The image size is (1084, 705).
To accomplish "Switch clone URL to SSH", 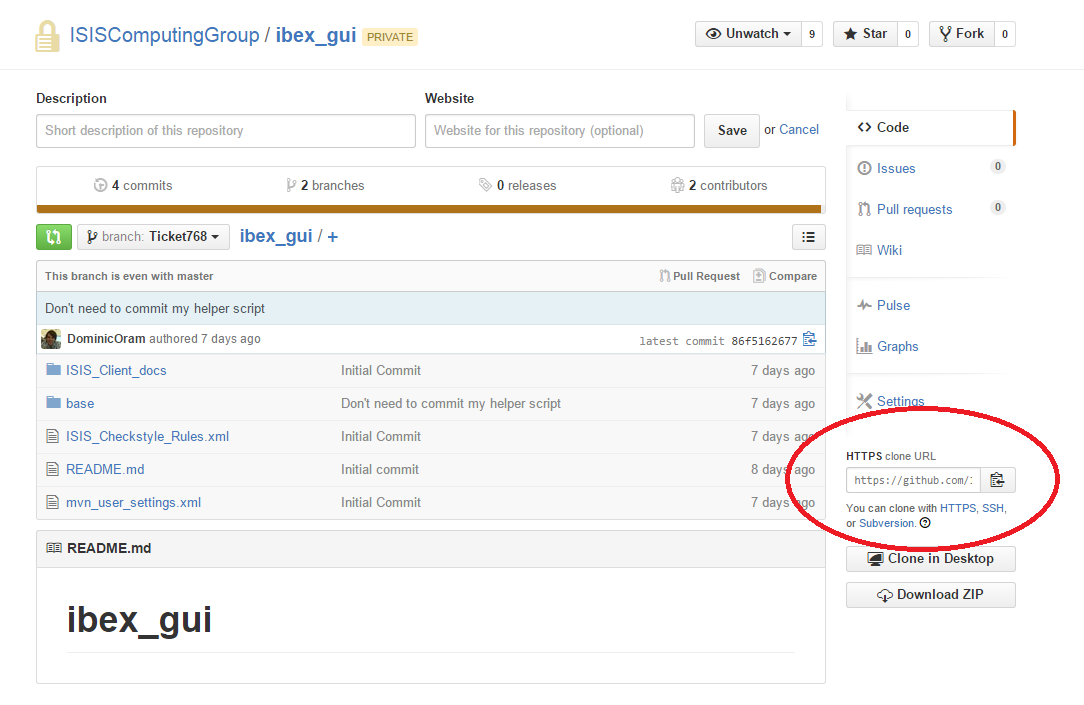I will [993, 508].
